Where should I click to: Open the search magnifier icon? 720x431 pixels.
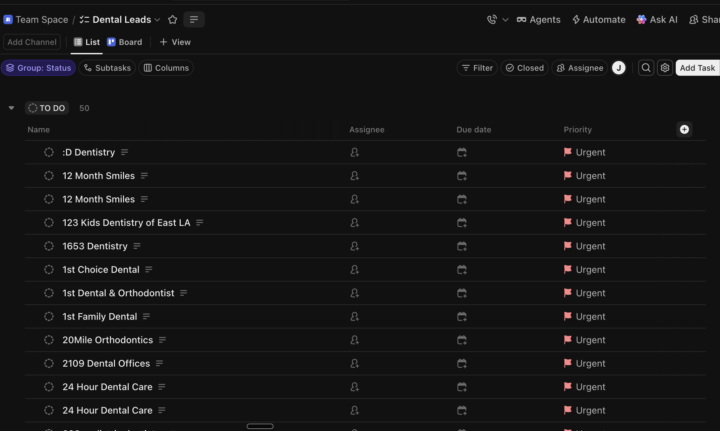coord(646,68)
